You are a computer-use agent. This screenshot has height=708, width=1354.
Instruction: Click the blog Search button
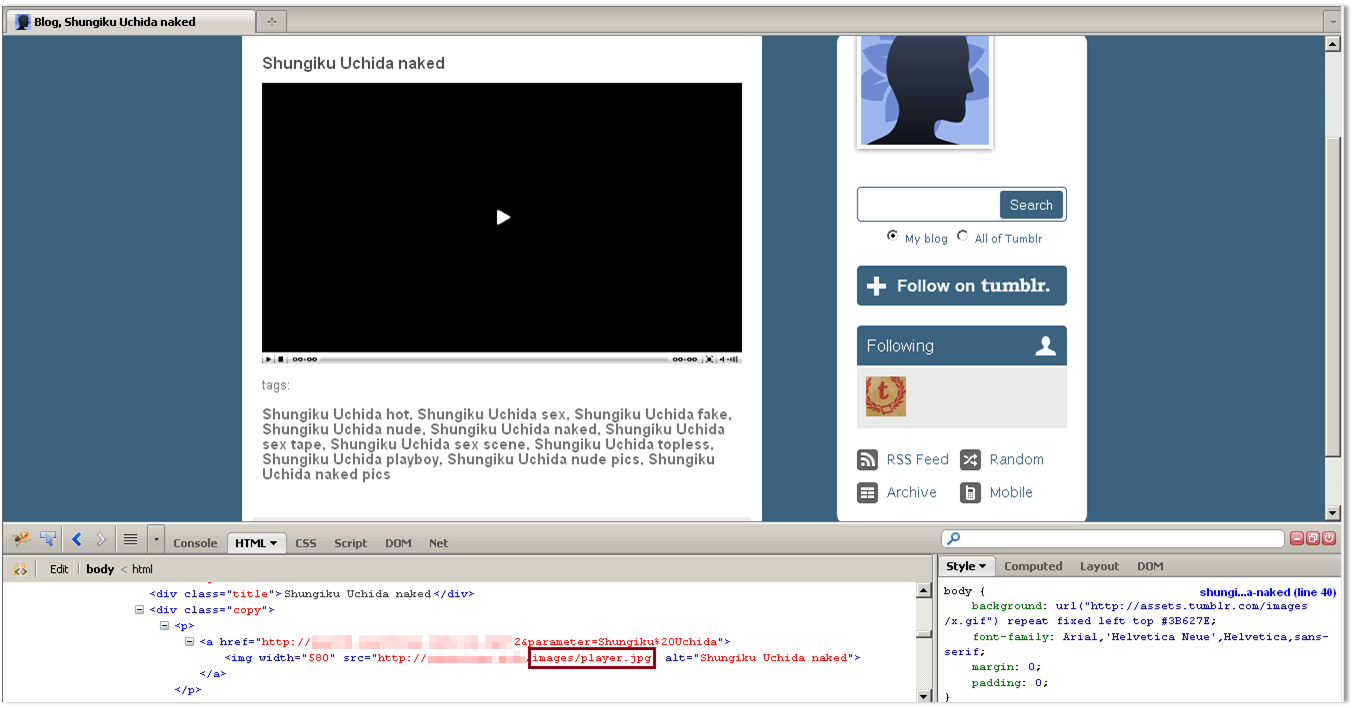[1030, 205]
